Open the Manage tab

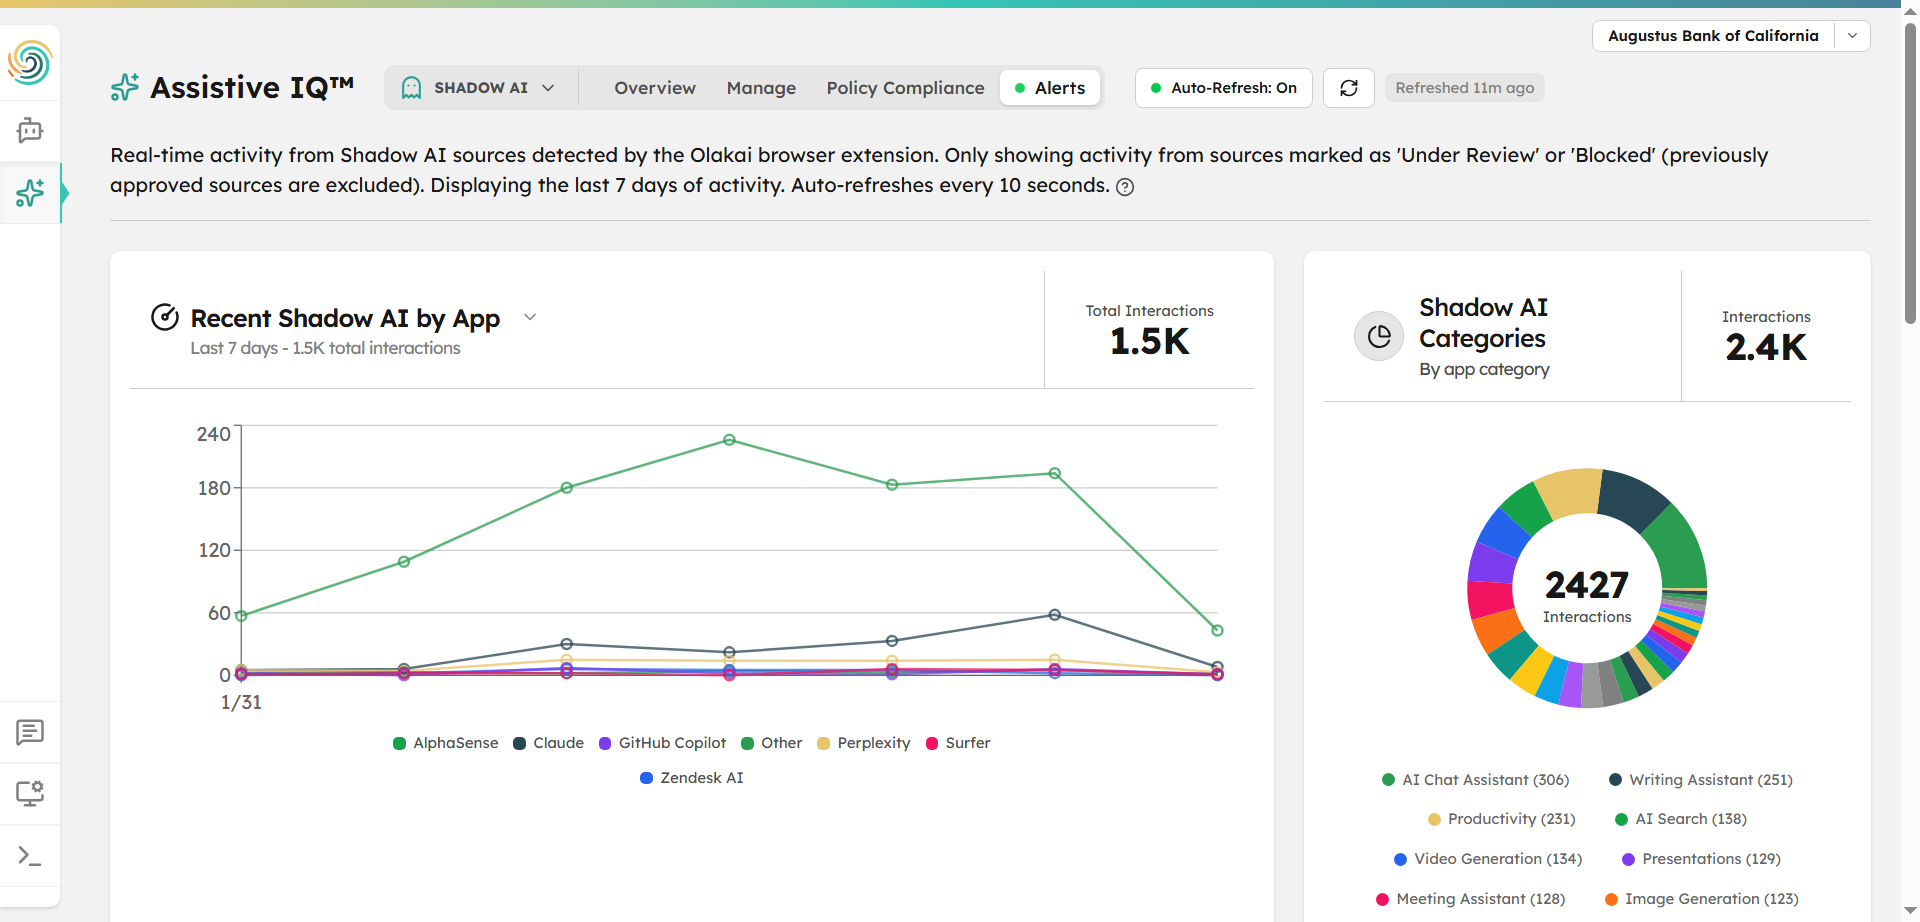[761, 88]
